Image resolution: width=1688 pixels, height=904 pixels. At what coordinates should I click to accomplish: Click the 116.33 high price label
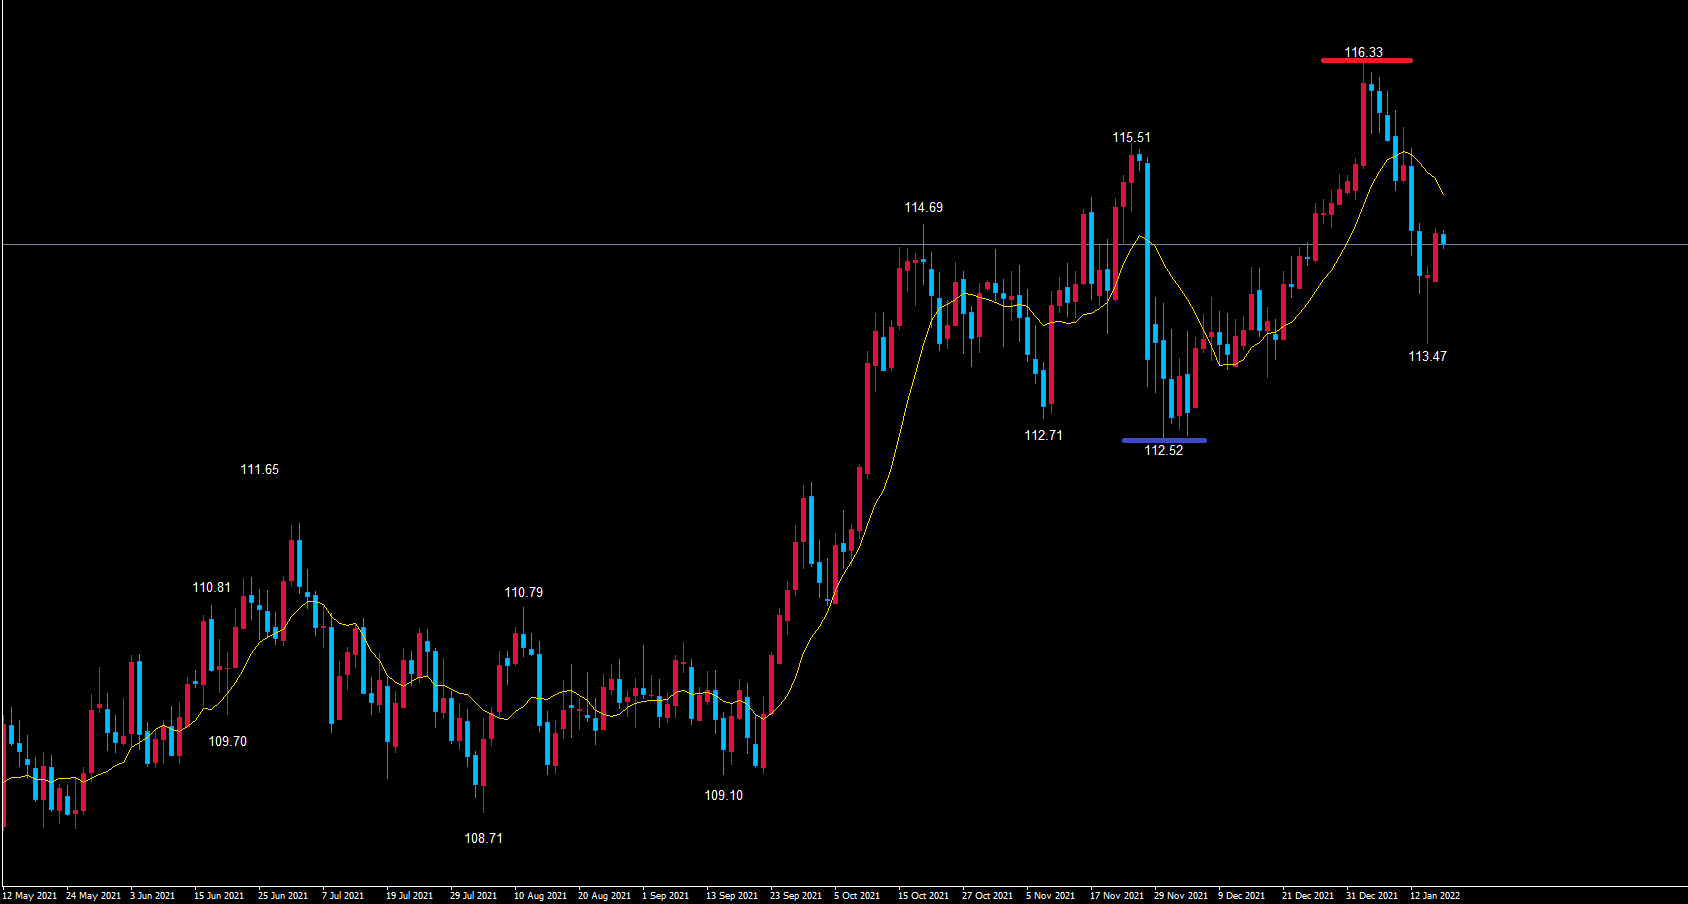coord(1363,52)
